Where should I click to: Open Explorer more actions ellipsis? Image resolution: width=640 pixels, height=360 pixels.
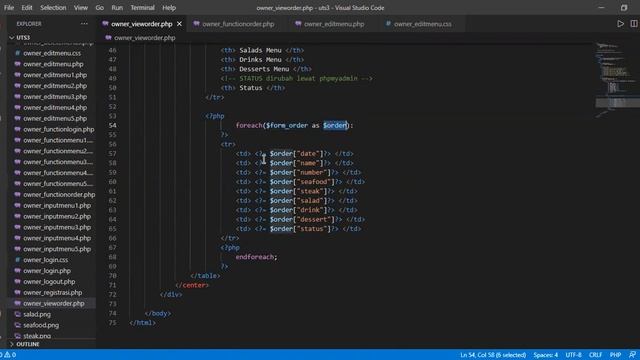(x=84, y=24)
